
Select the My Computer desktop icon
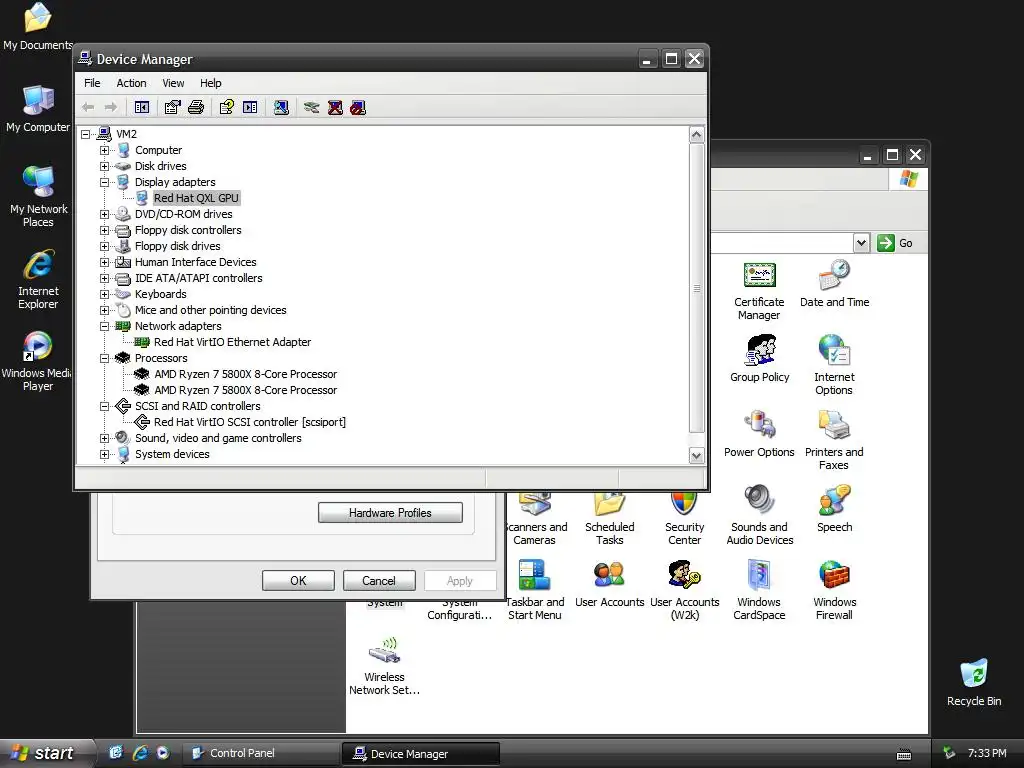[x=38, y=109]
